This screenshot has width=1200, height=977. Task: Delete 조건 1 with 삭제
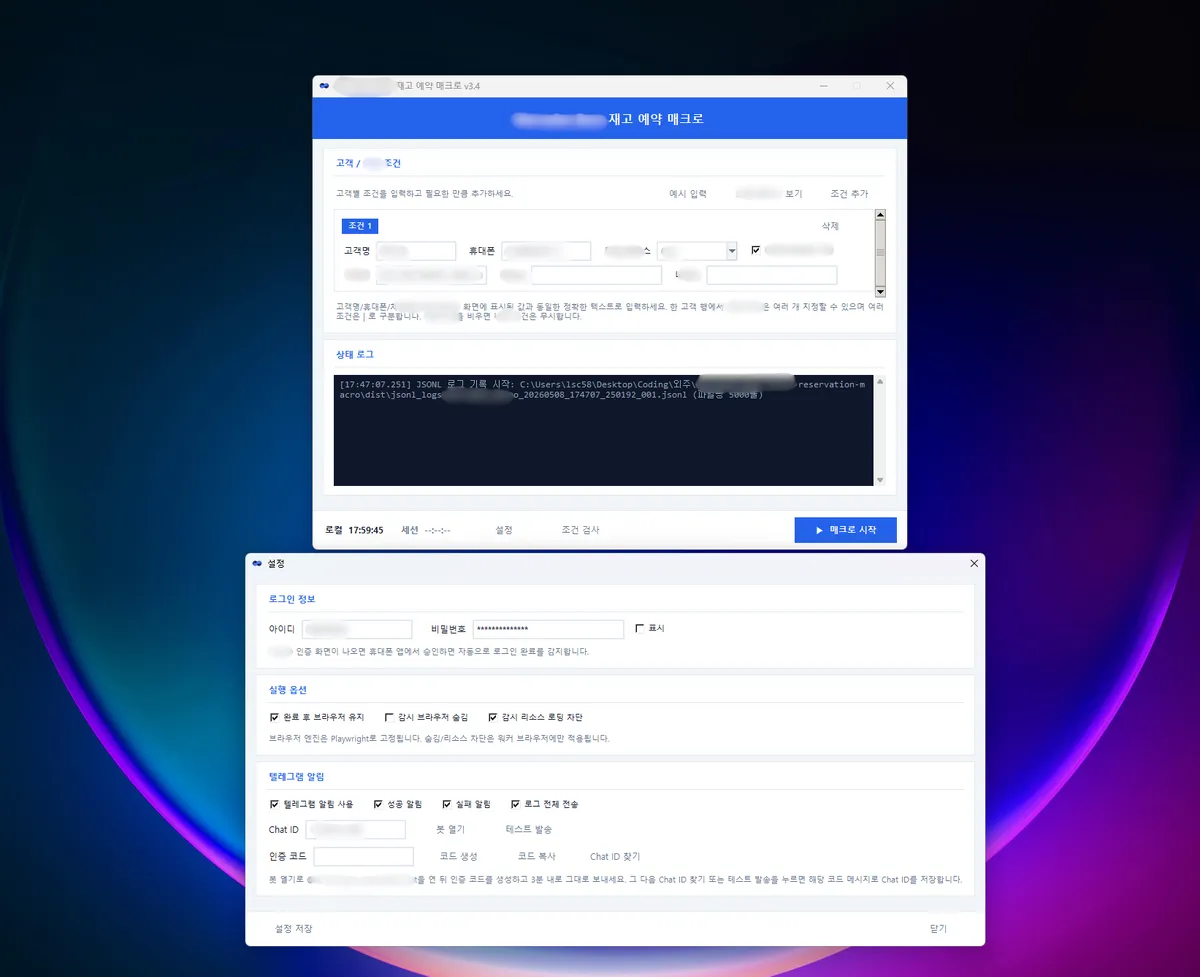pyautogui.click(x=830, y=226)
